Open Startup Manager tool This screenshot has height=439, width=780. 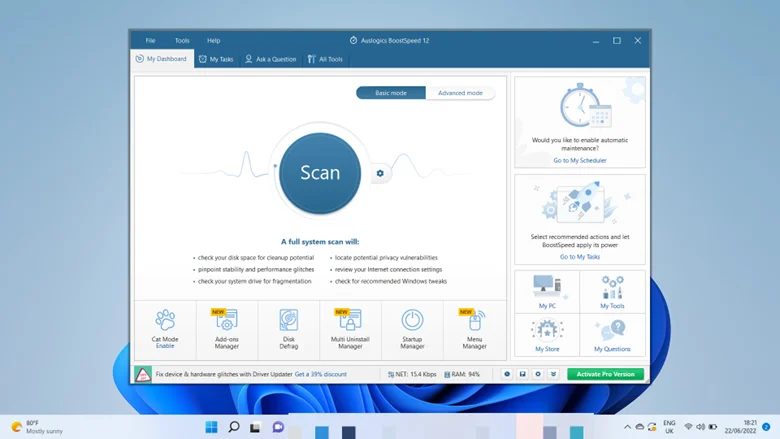pyautogui.click(x=412, y=329)
